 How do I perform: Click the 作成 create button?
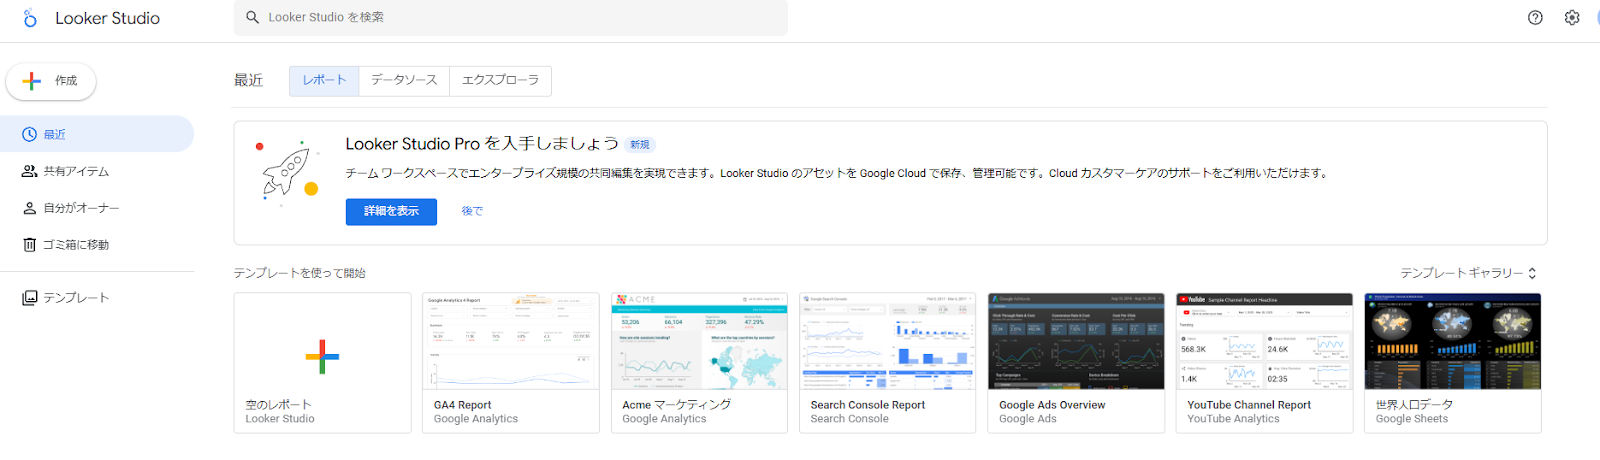coord(51,81)
